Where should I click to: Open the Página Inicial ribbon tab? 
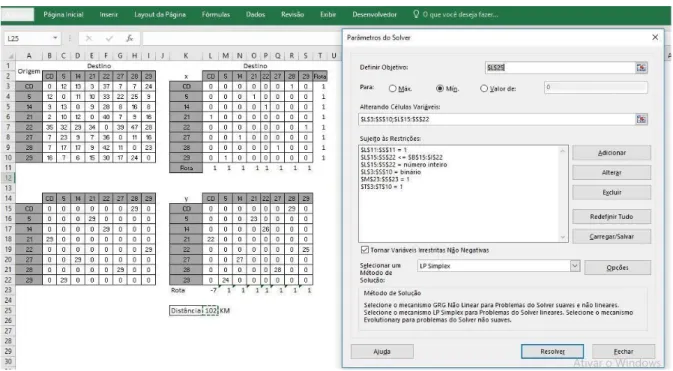pyautogui.click(x=63, y=15)
